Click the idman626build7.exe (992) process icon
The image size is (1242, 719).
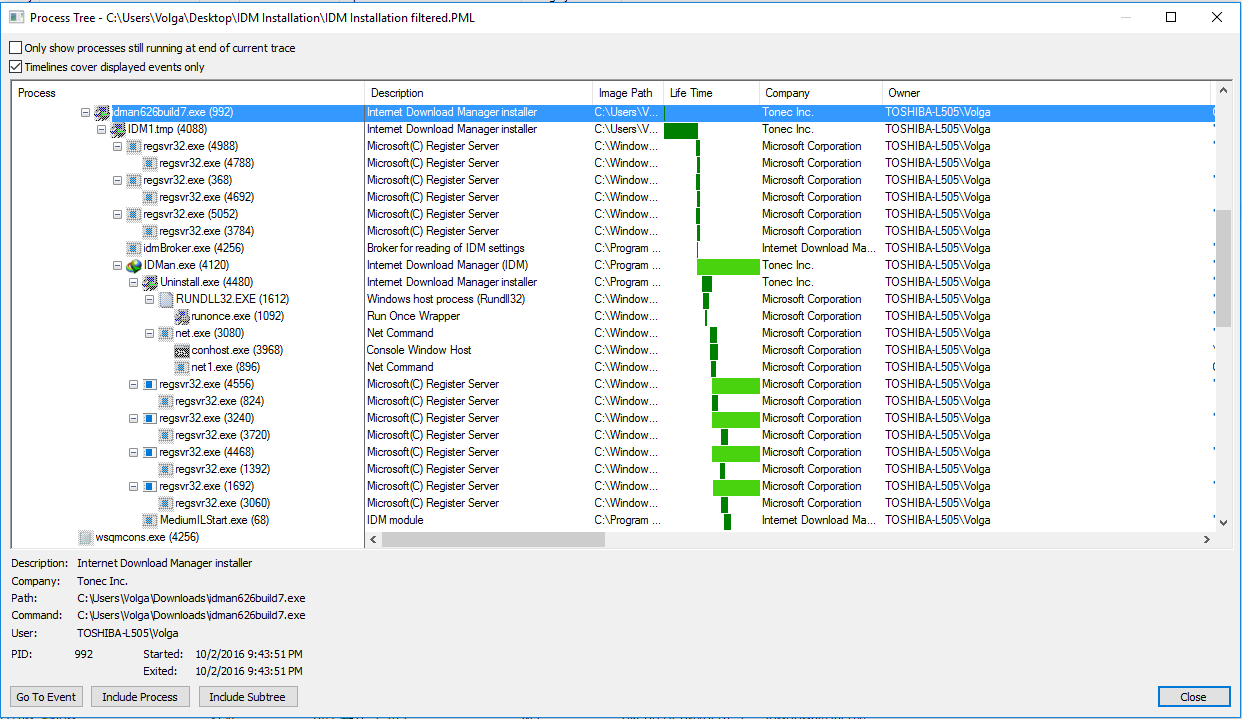pyautogui.click(x=102, y=112)
